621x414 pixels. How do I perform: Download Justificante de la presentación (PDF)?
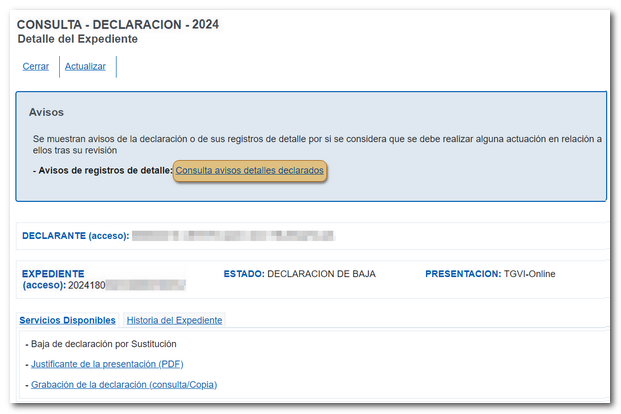coord(107,364)
